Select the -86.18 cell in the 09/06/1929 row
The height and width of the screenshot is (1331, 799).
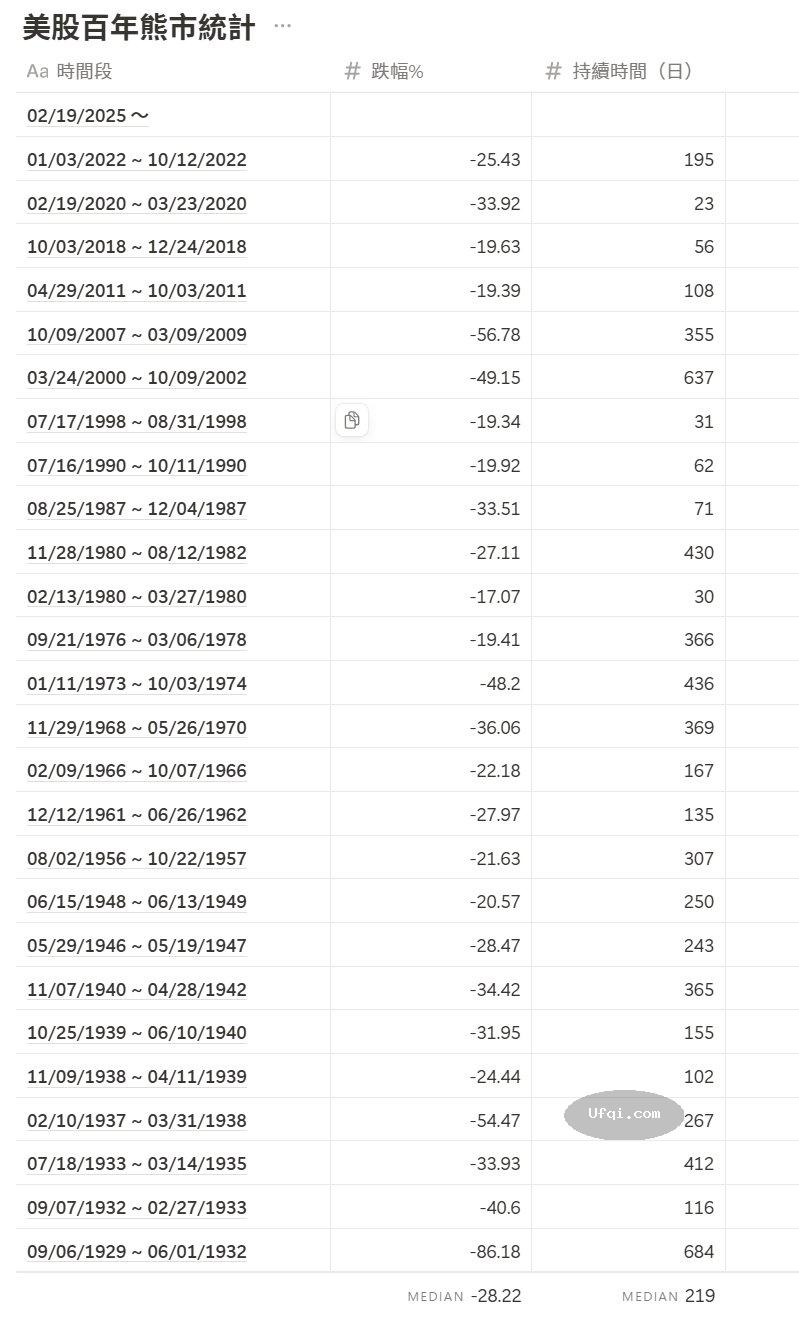[431, 1251]
